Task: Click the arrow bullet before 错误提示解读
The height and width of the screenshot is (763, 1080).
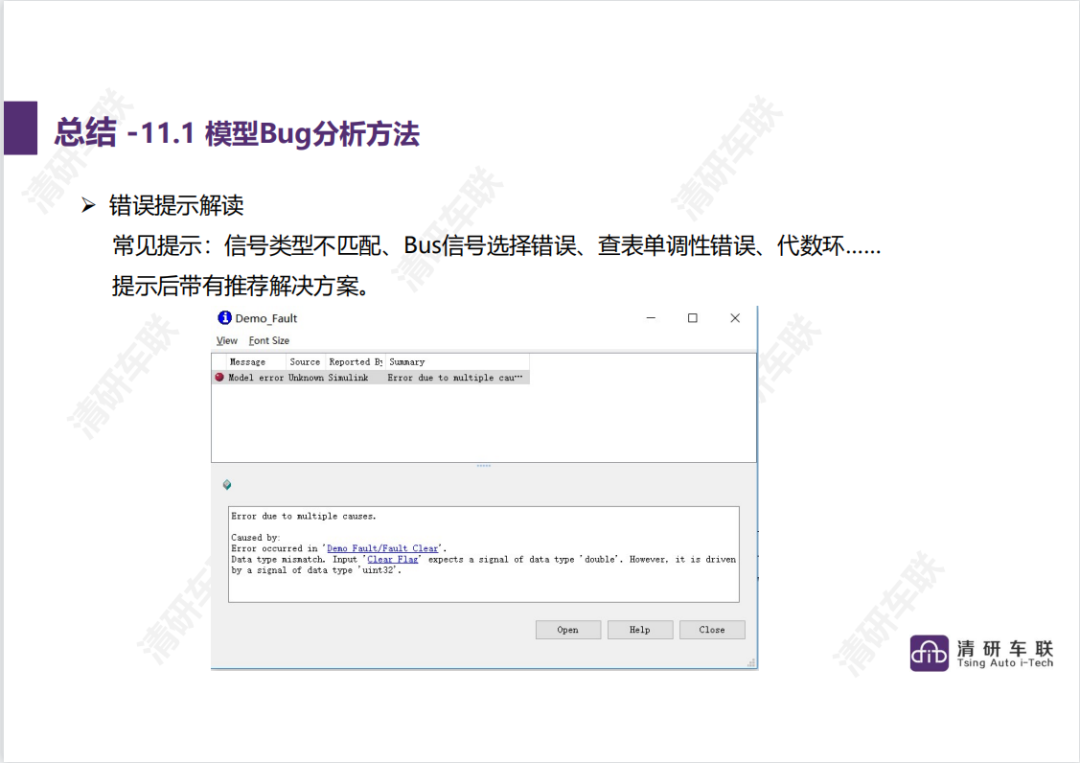Action: click(88, 205)
